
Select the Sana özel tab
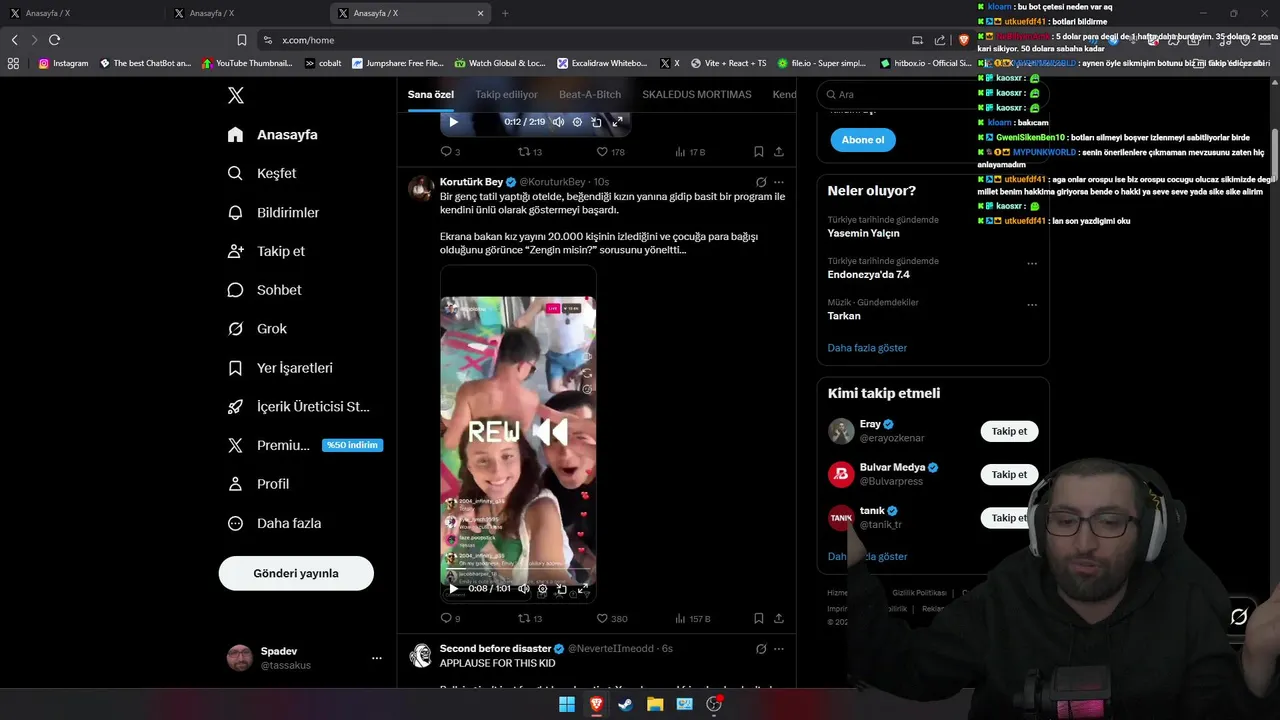pos(431,94)
